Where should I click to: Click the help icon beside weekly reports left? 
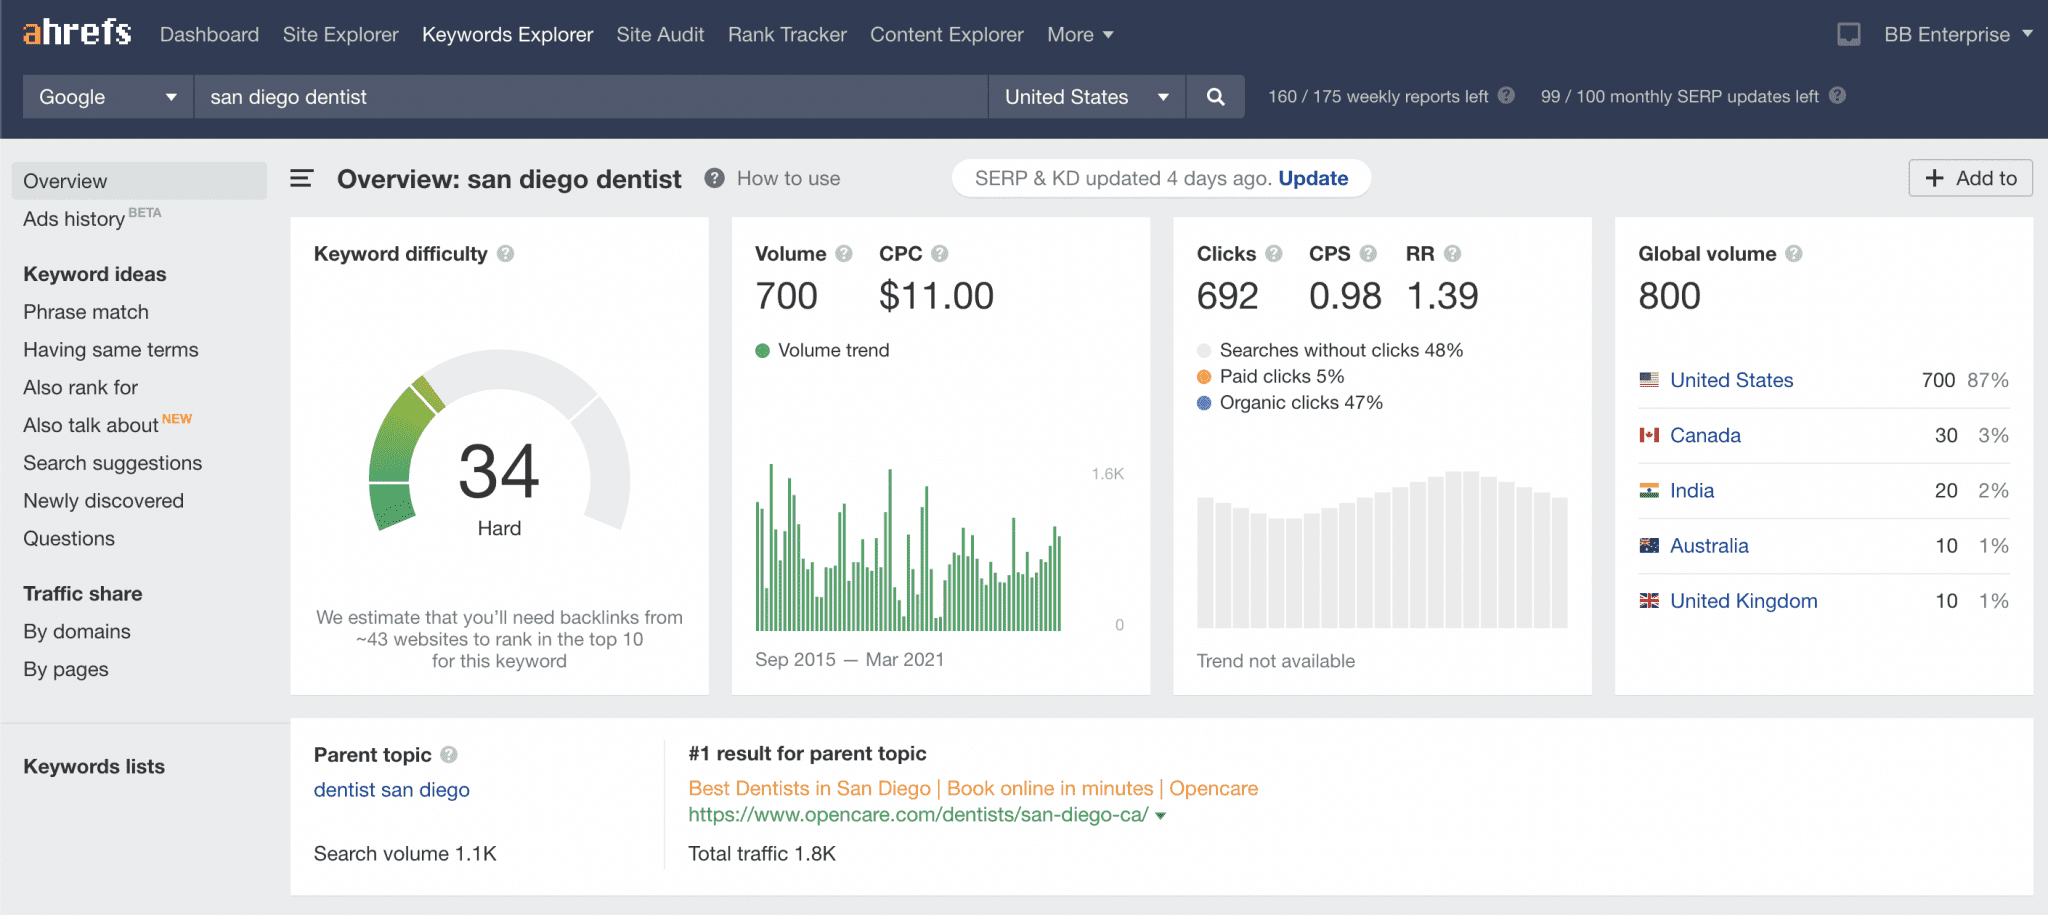1506,96
